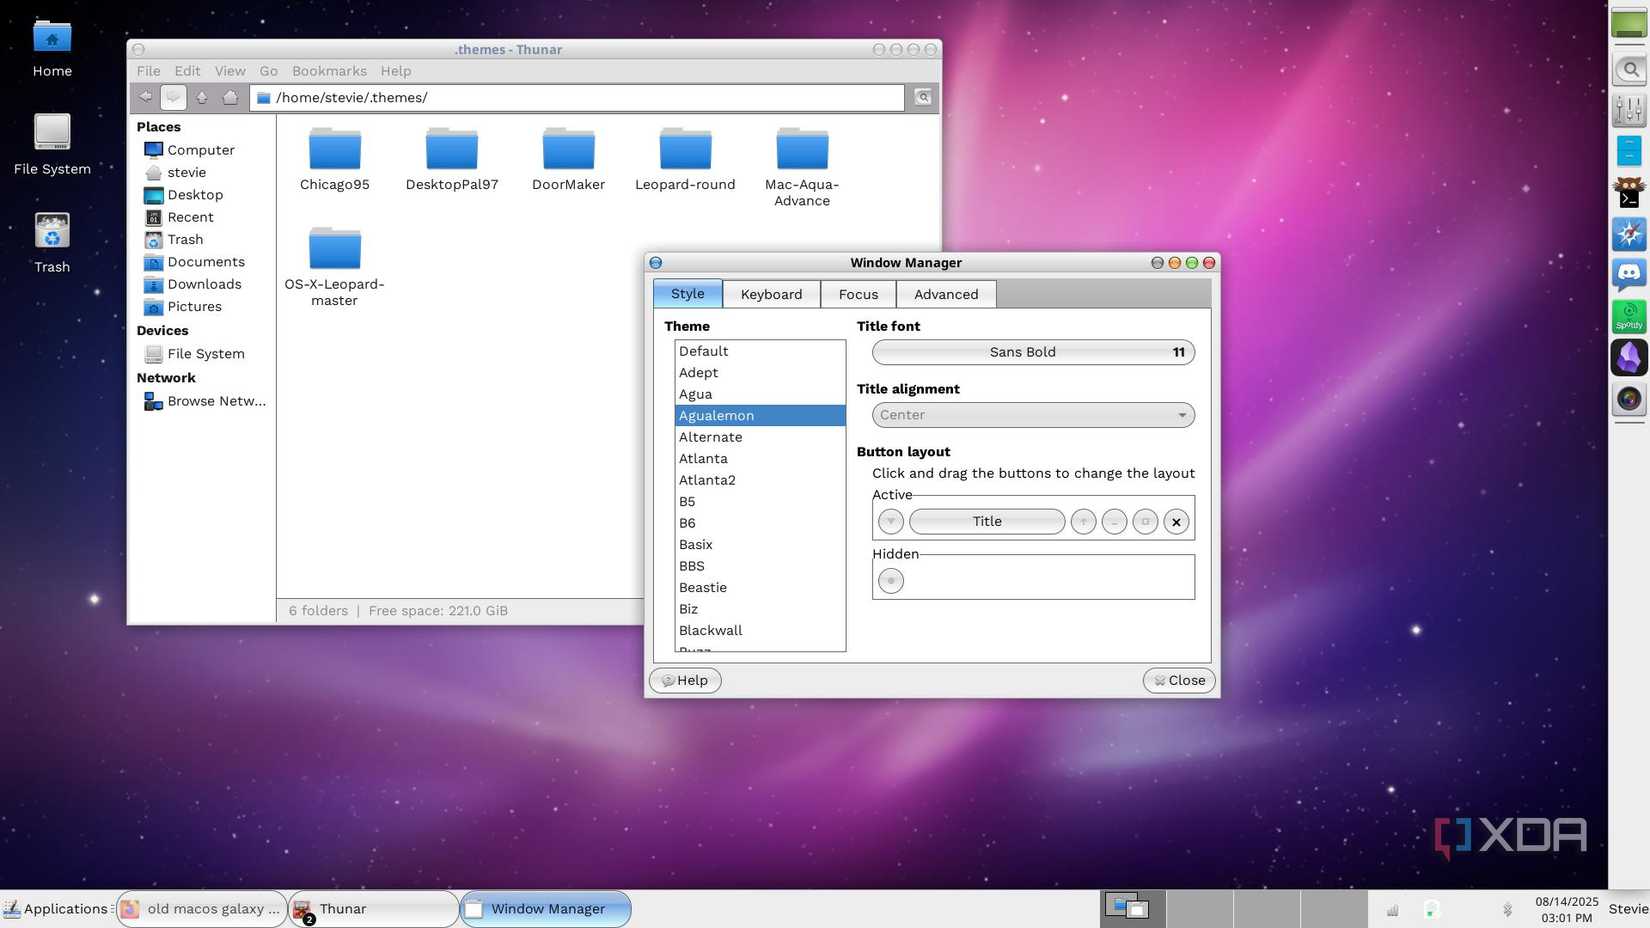Expand the Applications menu in the taskbar

(57, 908)
